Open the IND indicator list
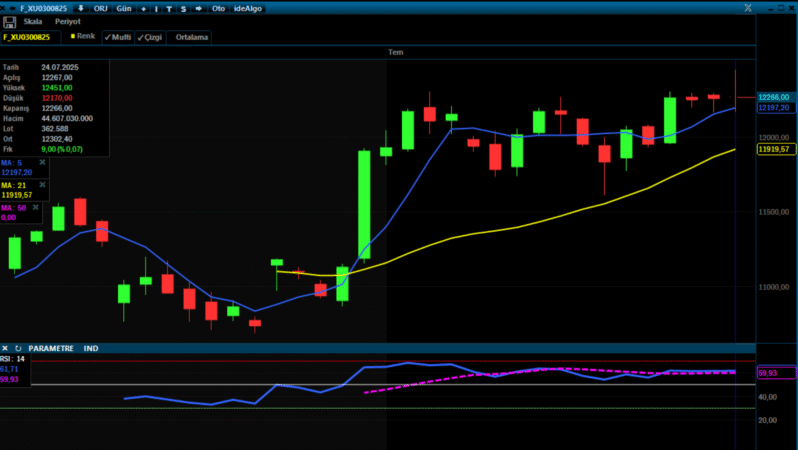This screenshot has height=450, width=798. (91, 348)
